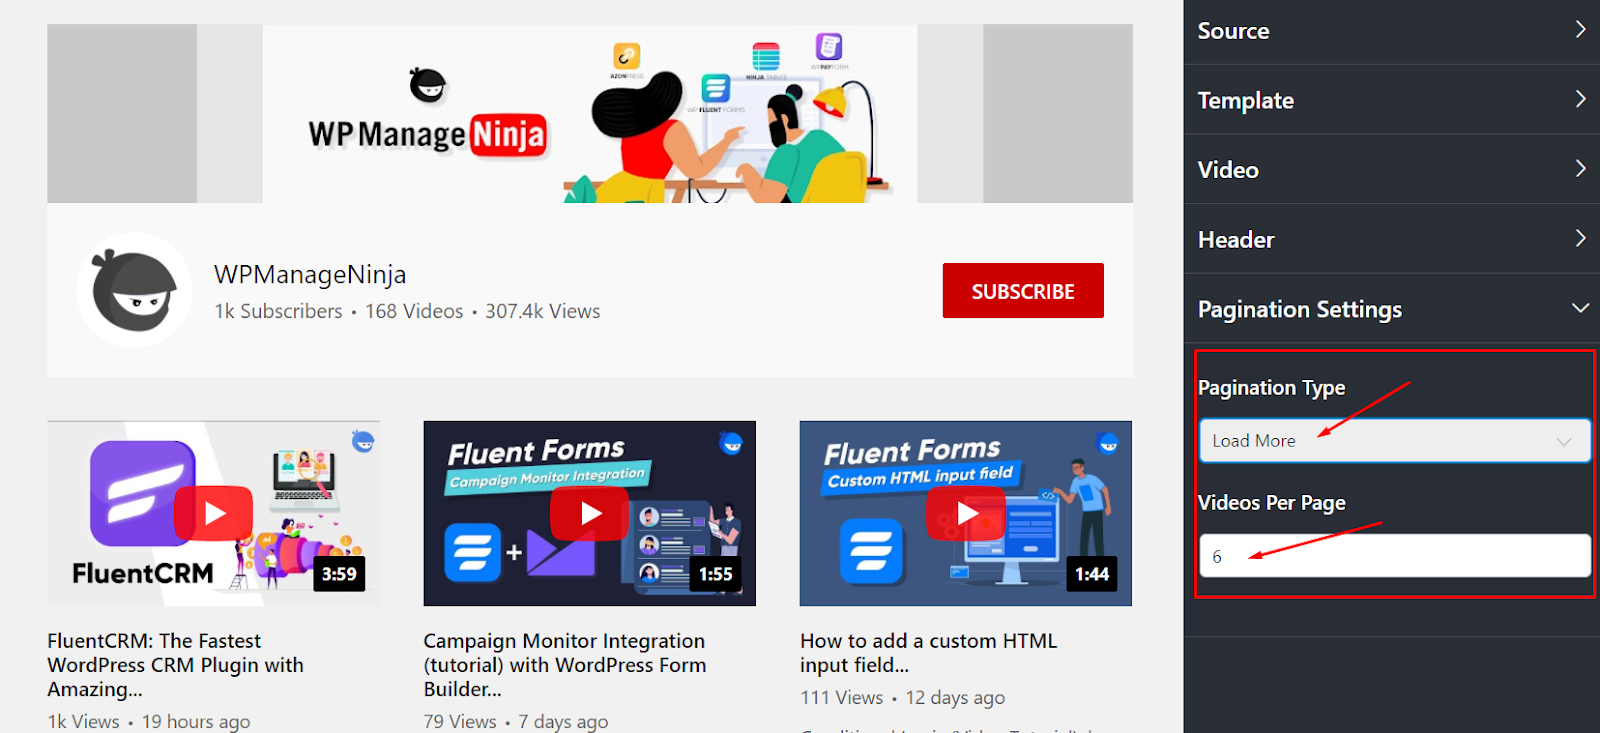Play the FluentCRM video thumbnail

coord(214,513)
